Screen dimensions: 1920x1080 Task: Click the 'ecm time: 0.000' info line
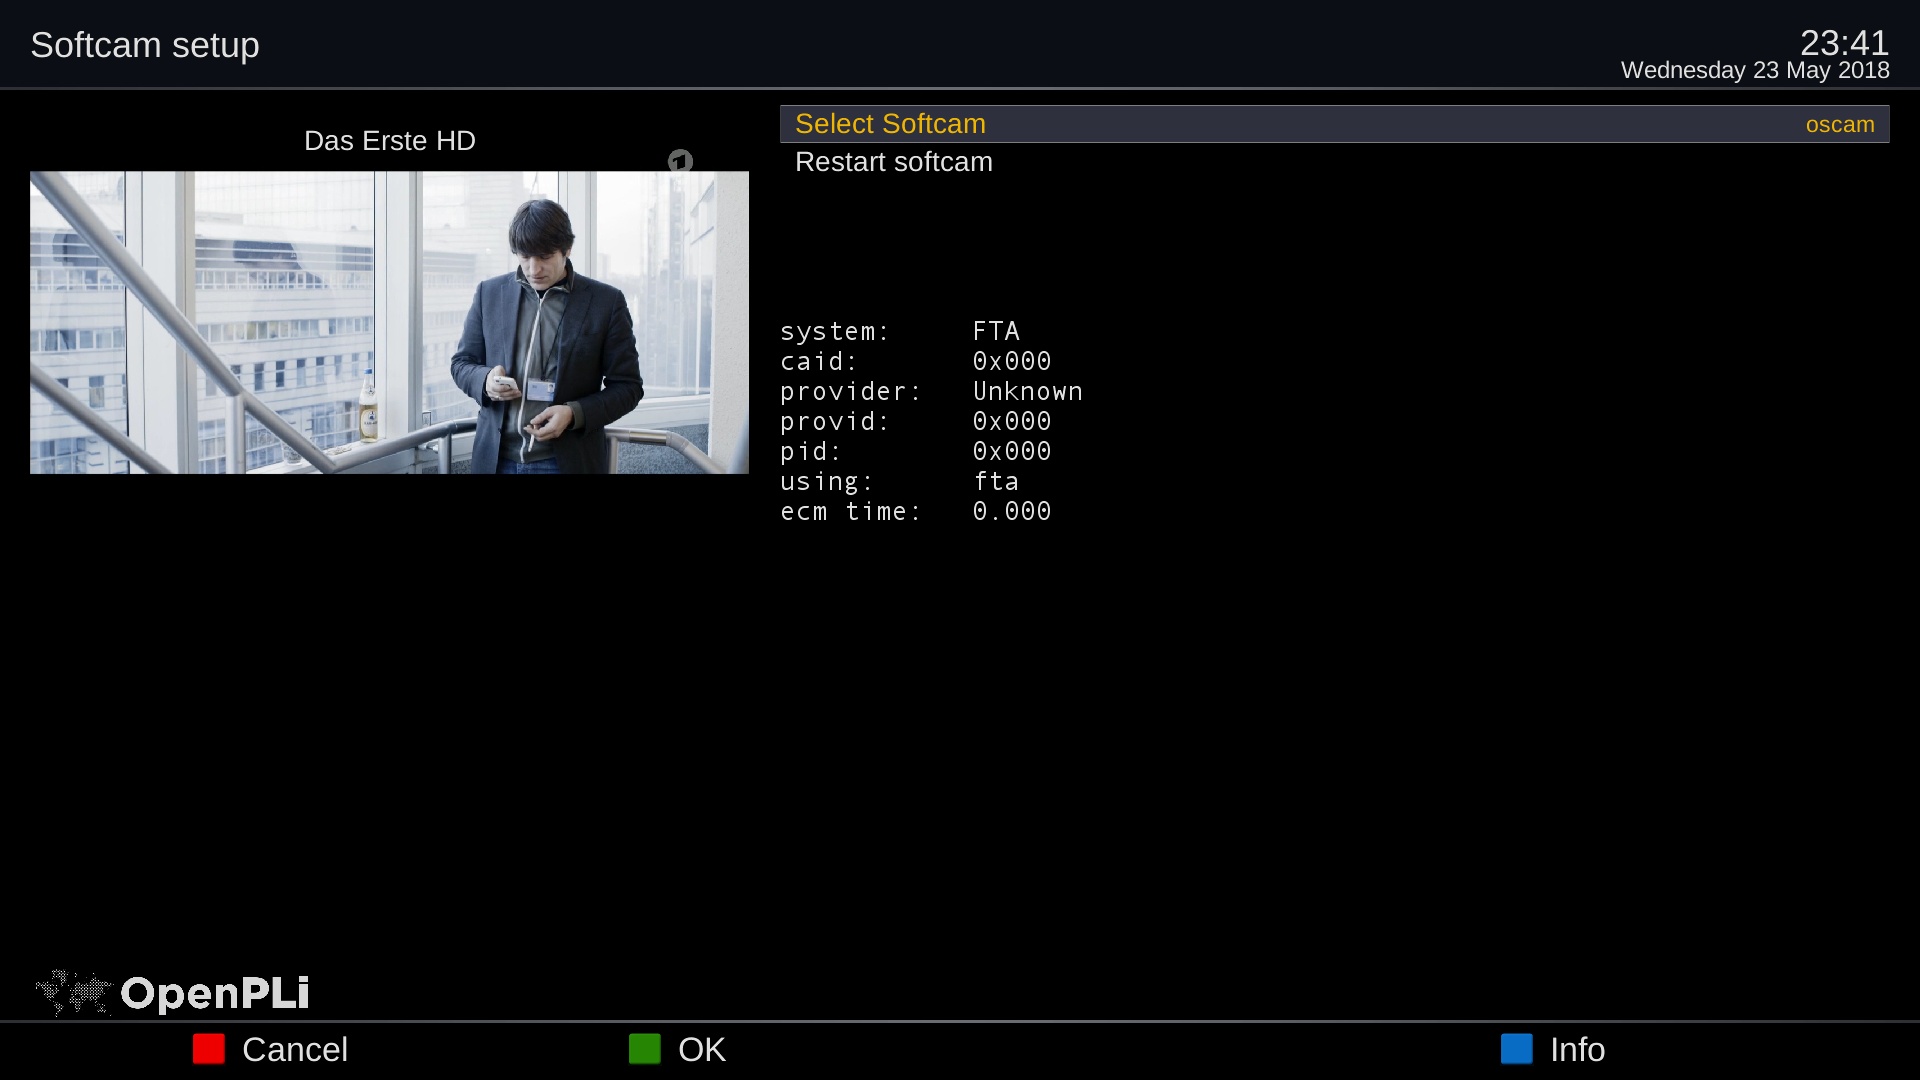pos(916,511)
